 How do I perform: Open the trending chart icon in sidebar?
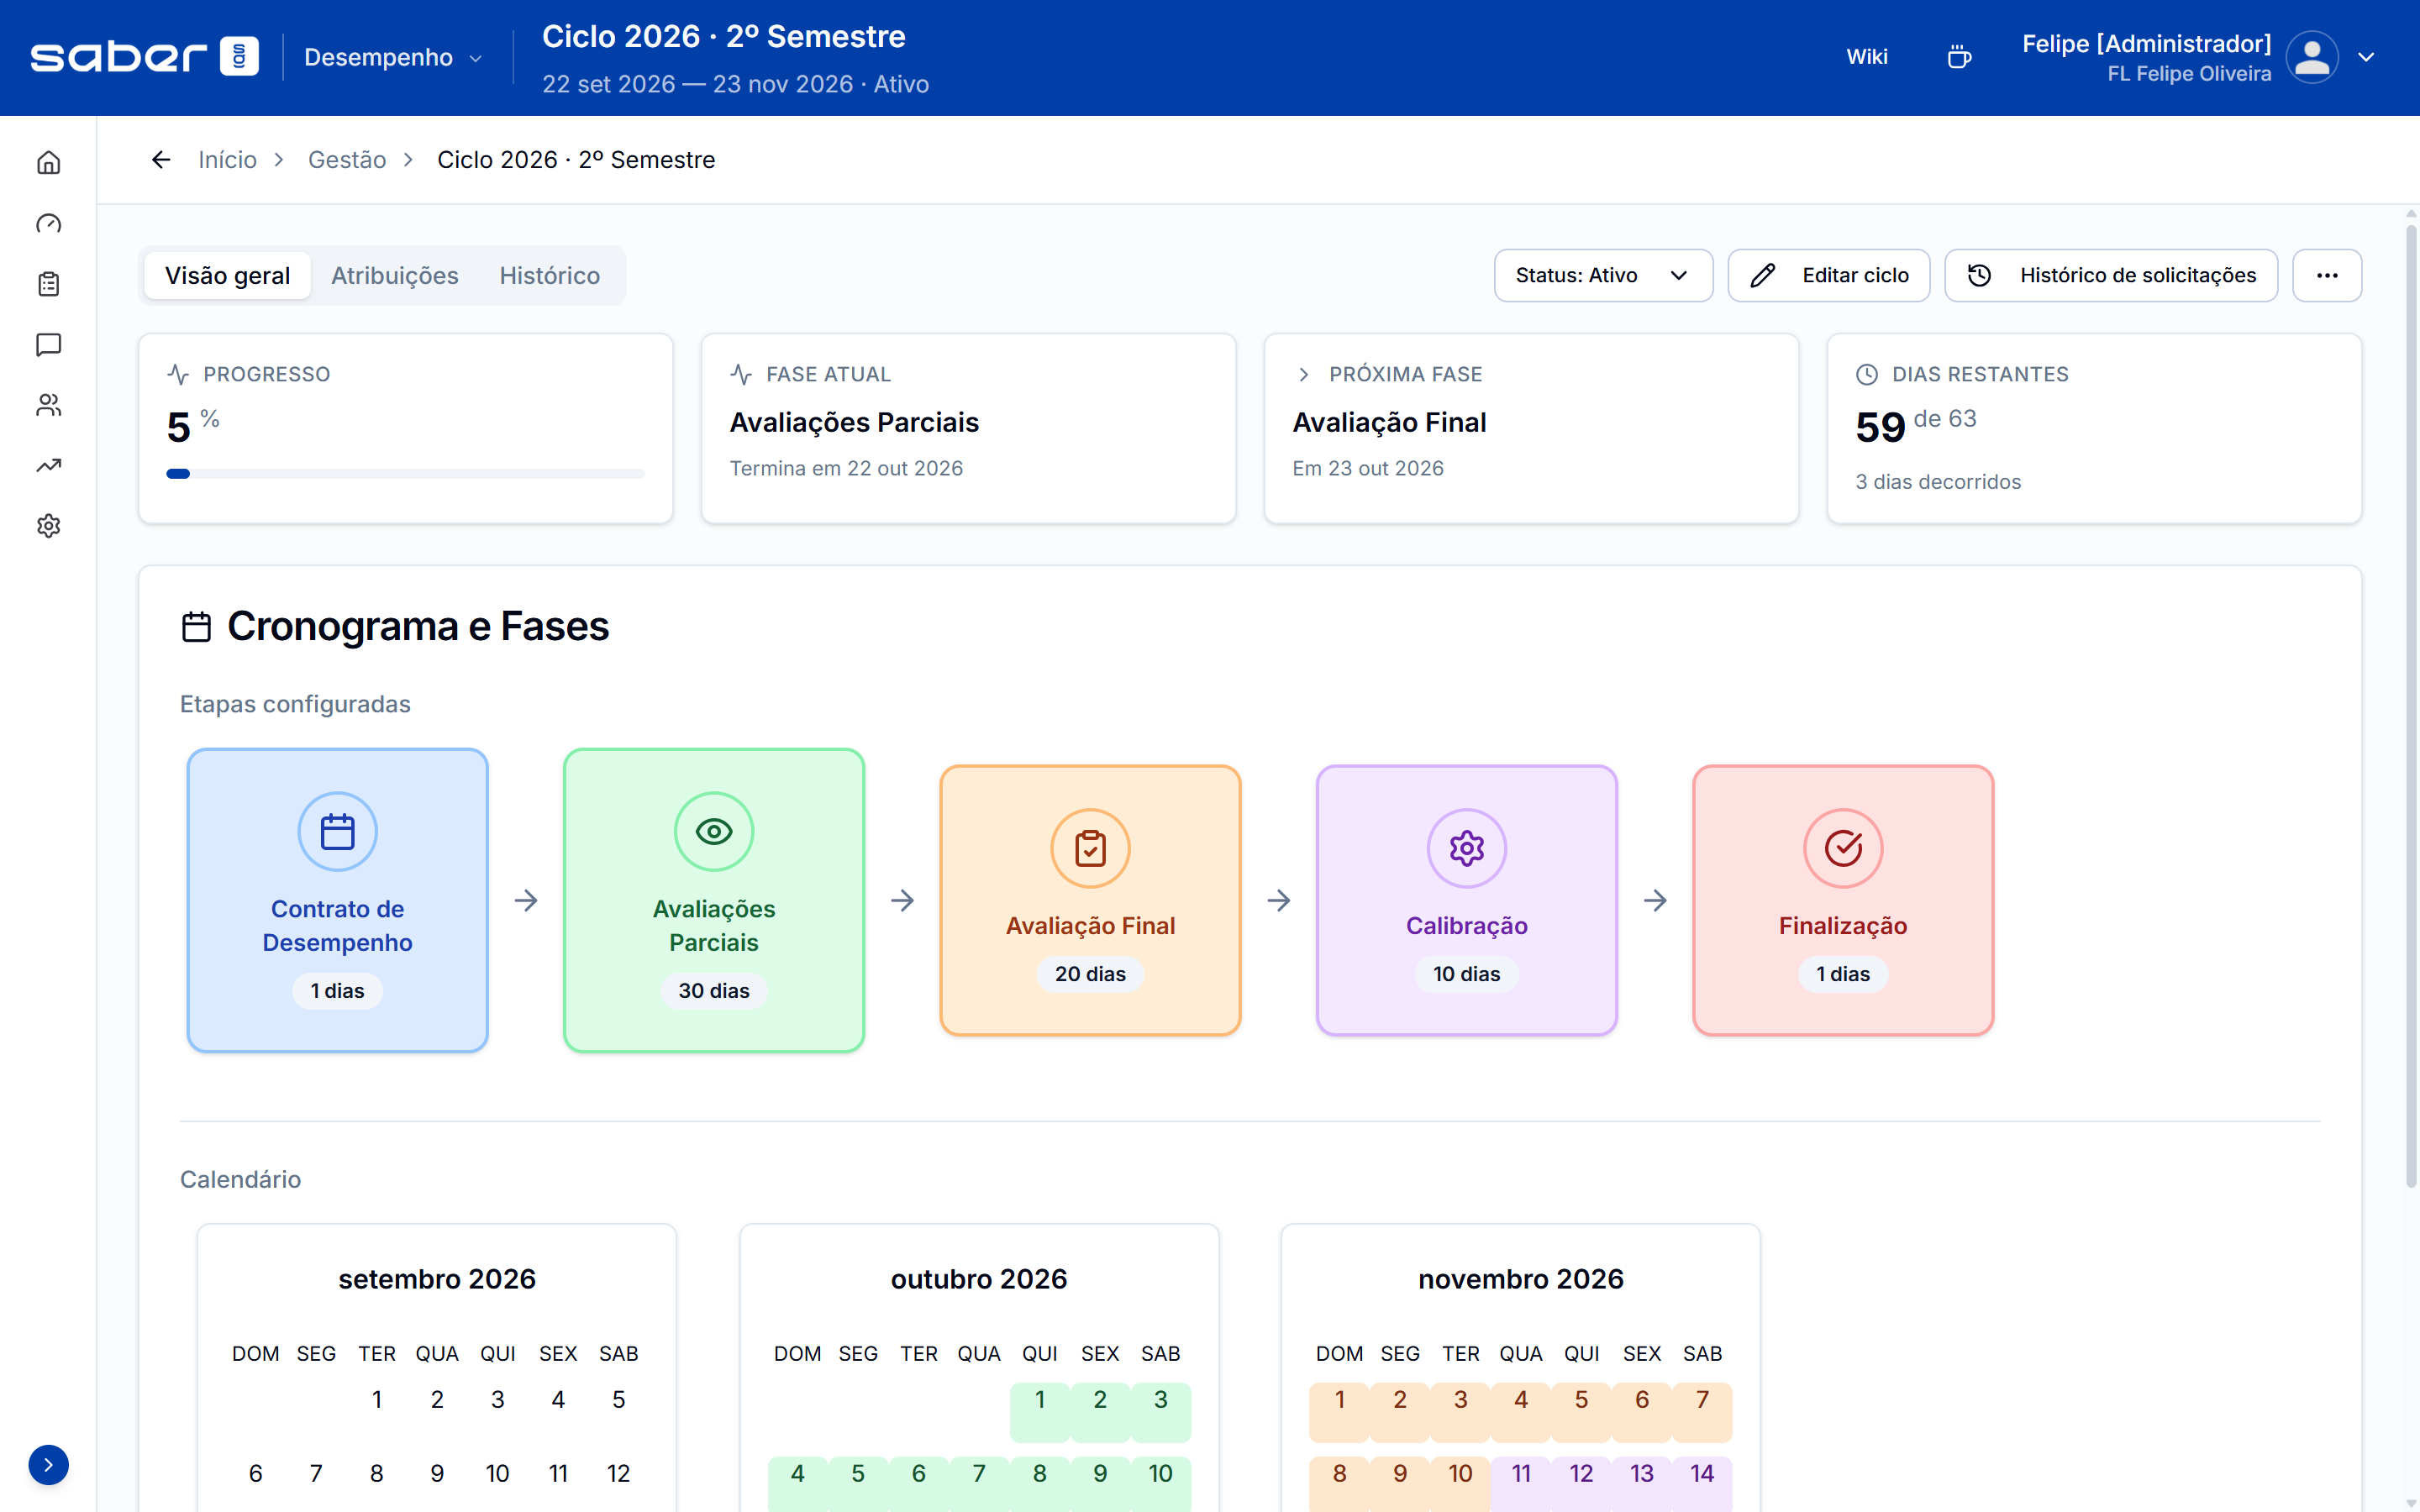tap(48, 465)
